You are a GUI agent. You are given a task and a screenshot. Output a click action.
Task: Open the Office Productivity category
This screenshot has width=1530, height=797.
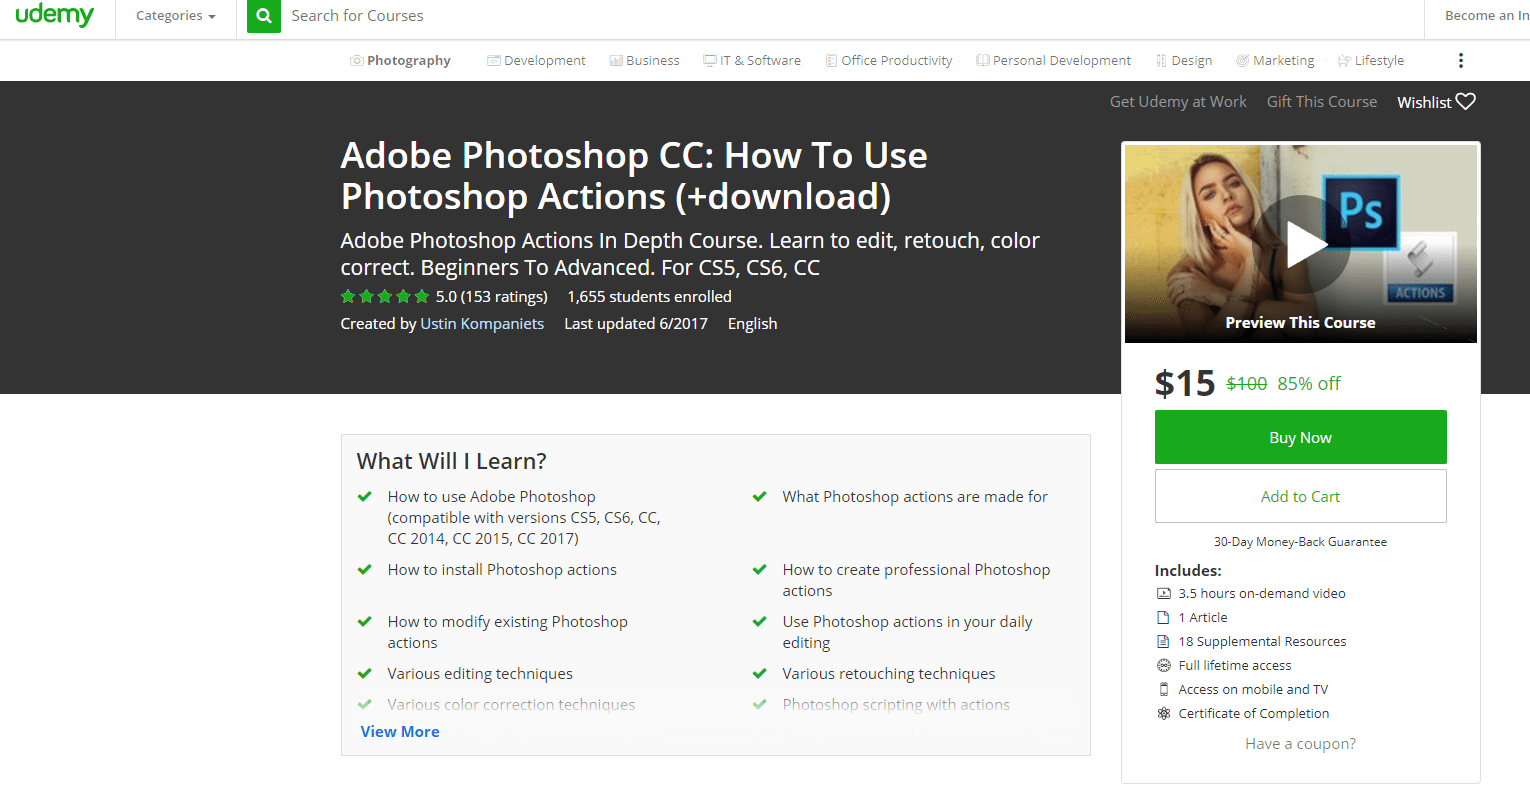pos(889,61)
